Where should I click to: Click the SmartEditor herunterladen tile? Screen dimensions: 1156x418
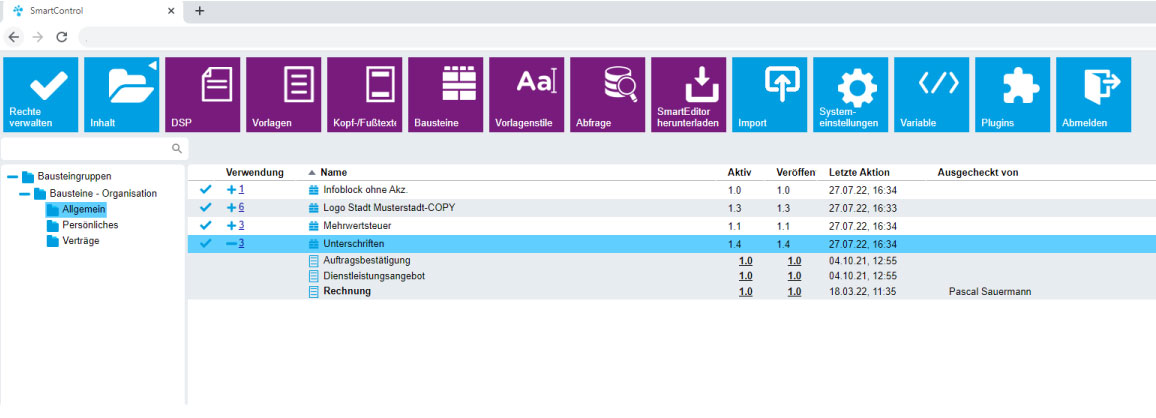[x=689, y=94]
